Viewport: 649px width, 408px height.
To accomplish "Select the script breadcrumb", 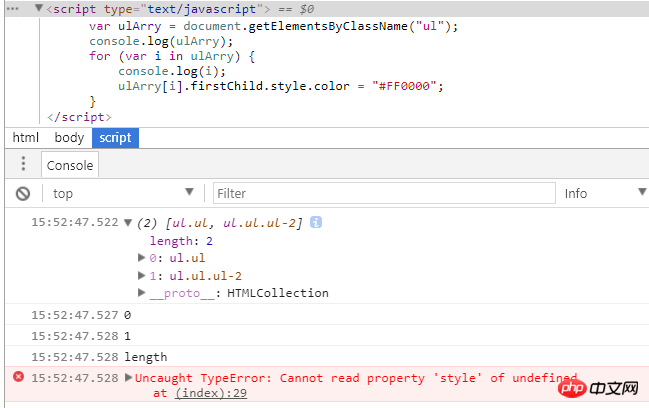I will [x=115, y=137].
